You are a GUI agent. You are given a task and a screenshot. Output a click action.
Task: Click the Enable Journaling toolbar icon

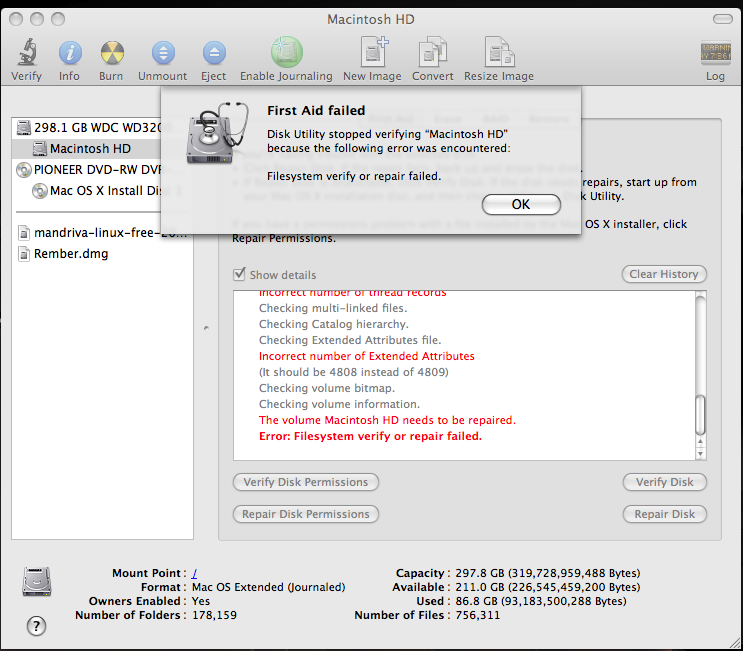click(x=287, y=52)
